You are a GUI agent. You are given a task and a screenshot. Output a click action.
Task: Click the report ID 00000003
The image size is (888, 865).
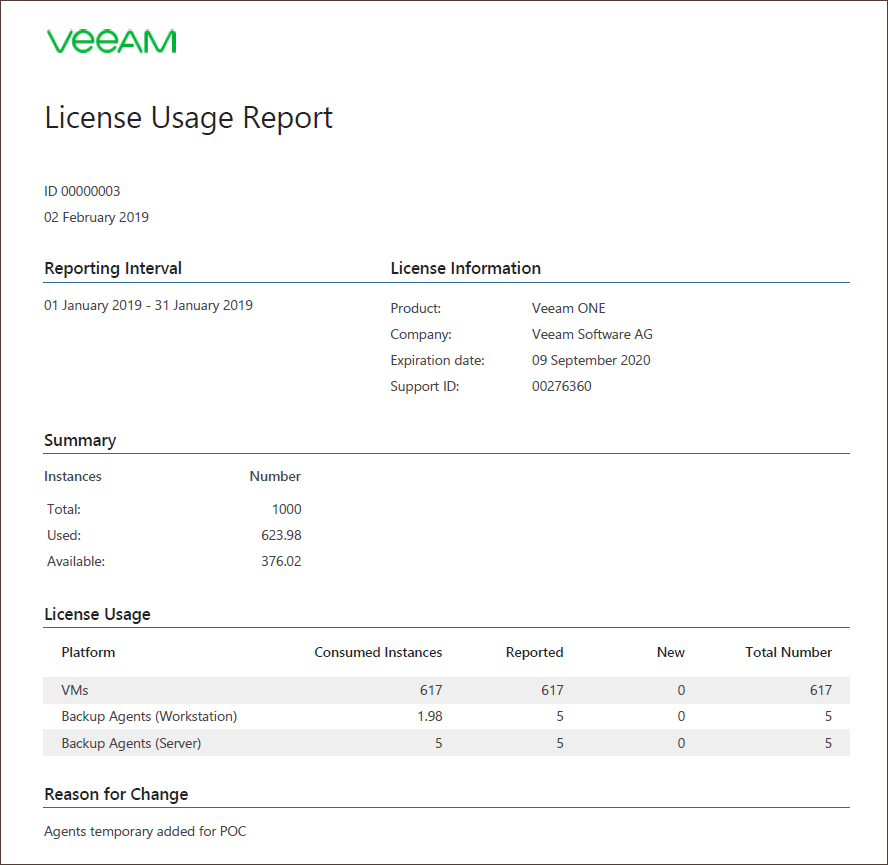point(82,191)
